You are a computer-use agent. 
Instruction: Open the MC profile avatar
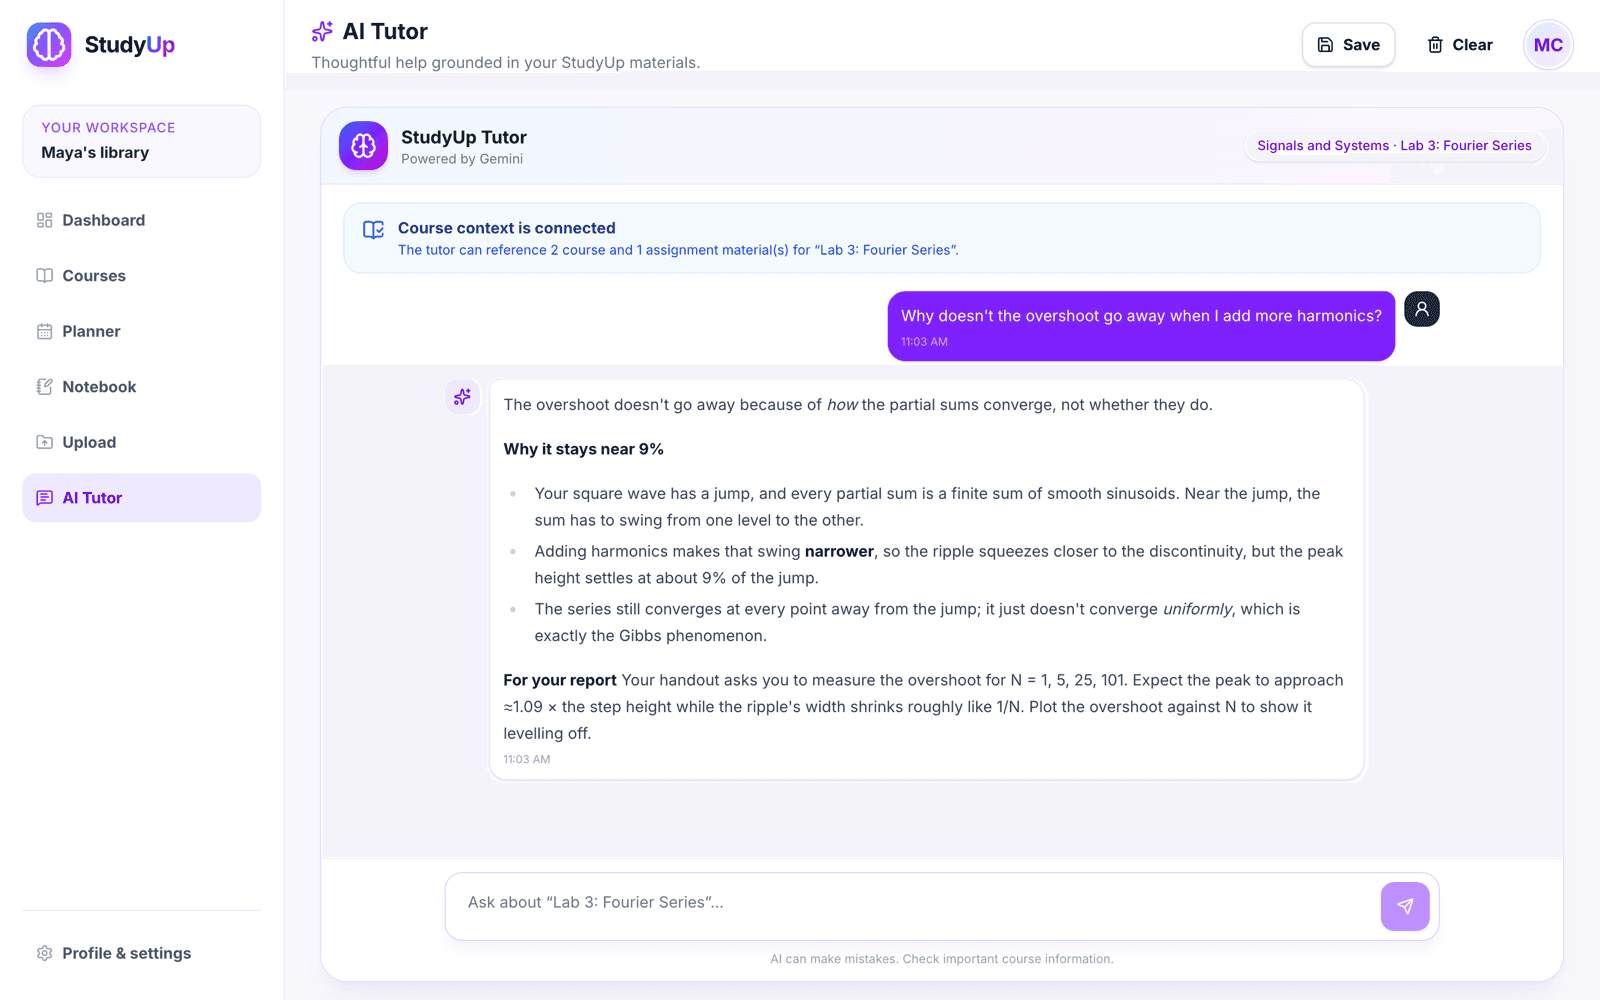pos(1548,45)
